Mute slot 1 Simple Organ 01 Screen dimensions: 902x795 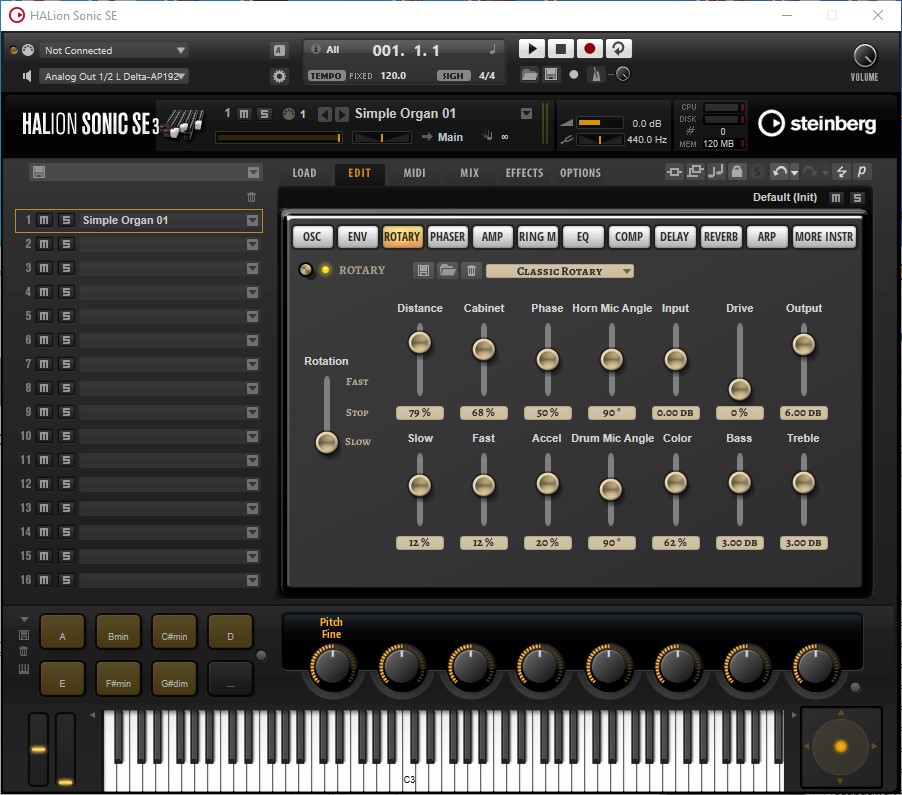(44, 220)
